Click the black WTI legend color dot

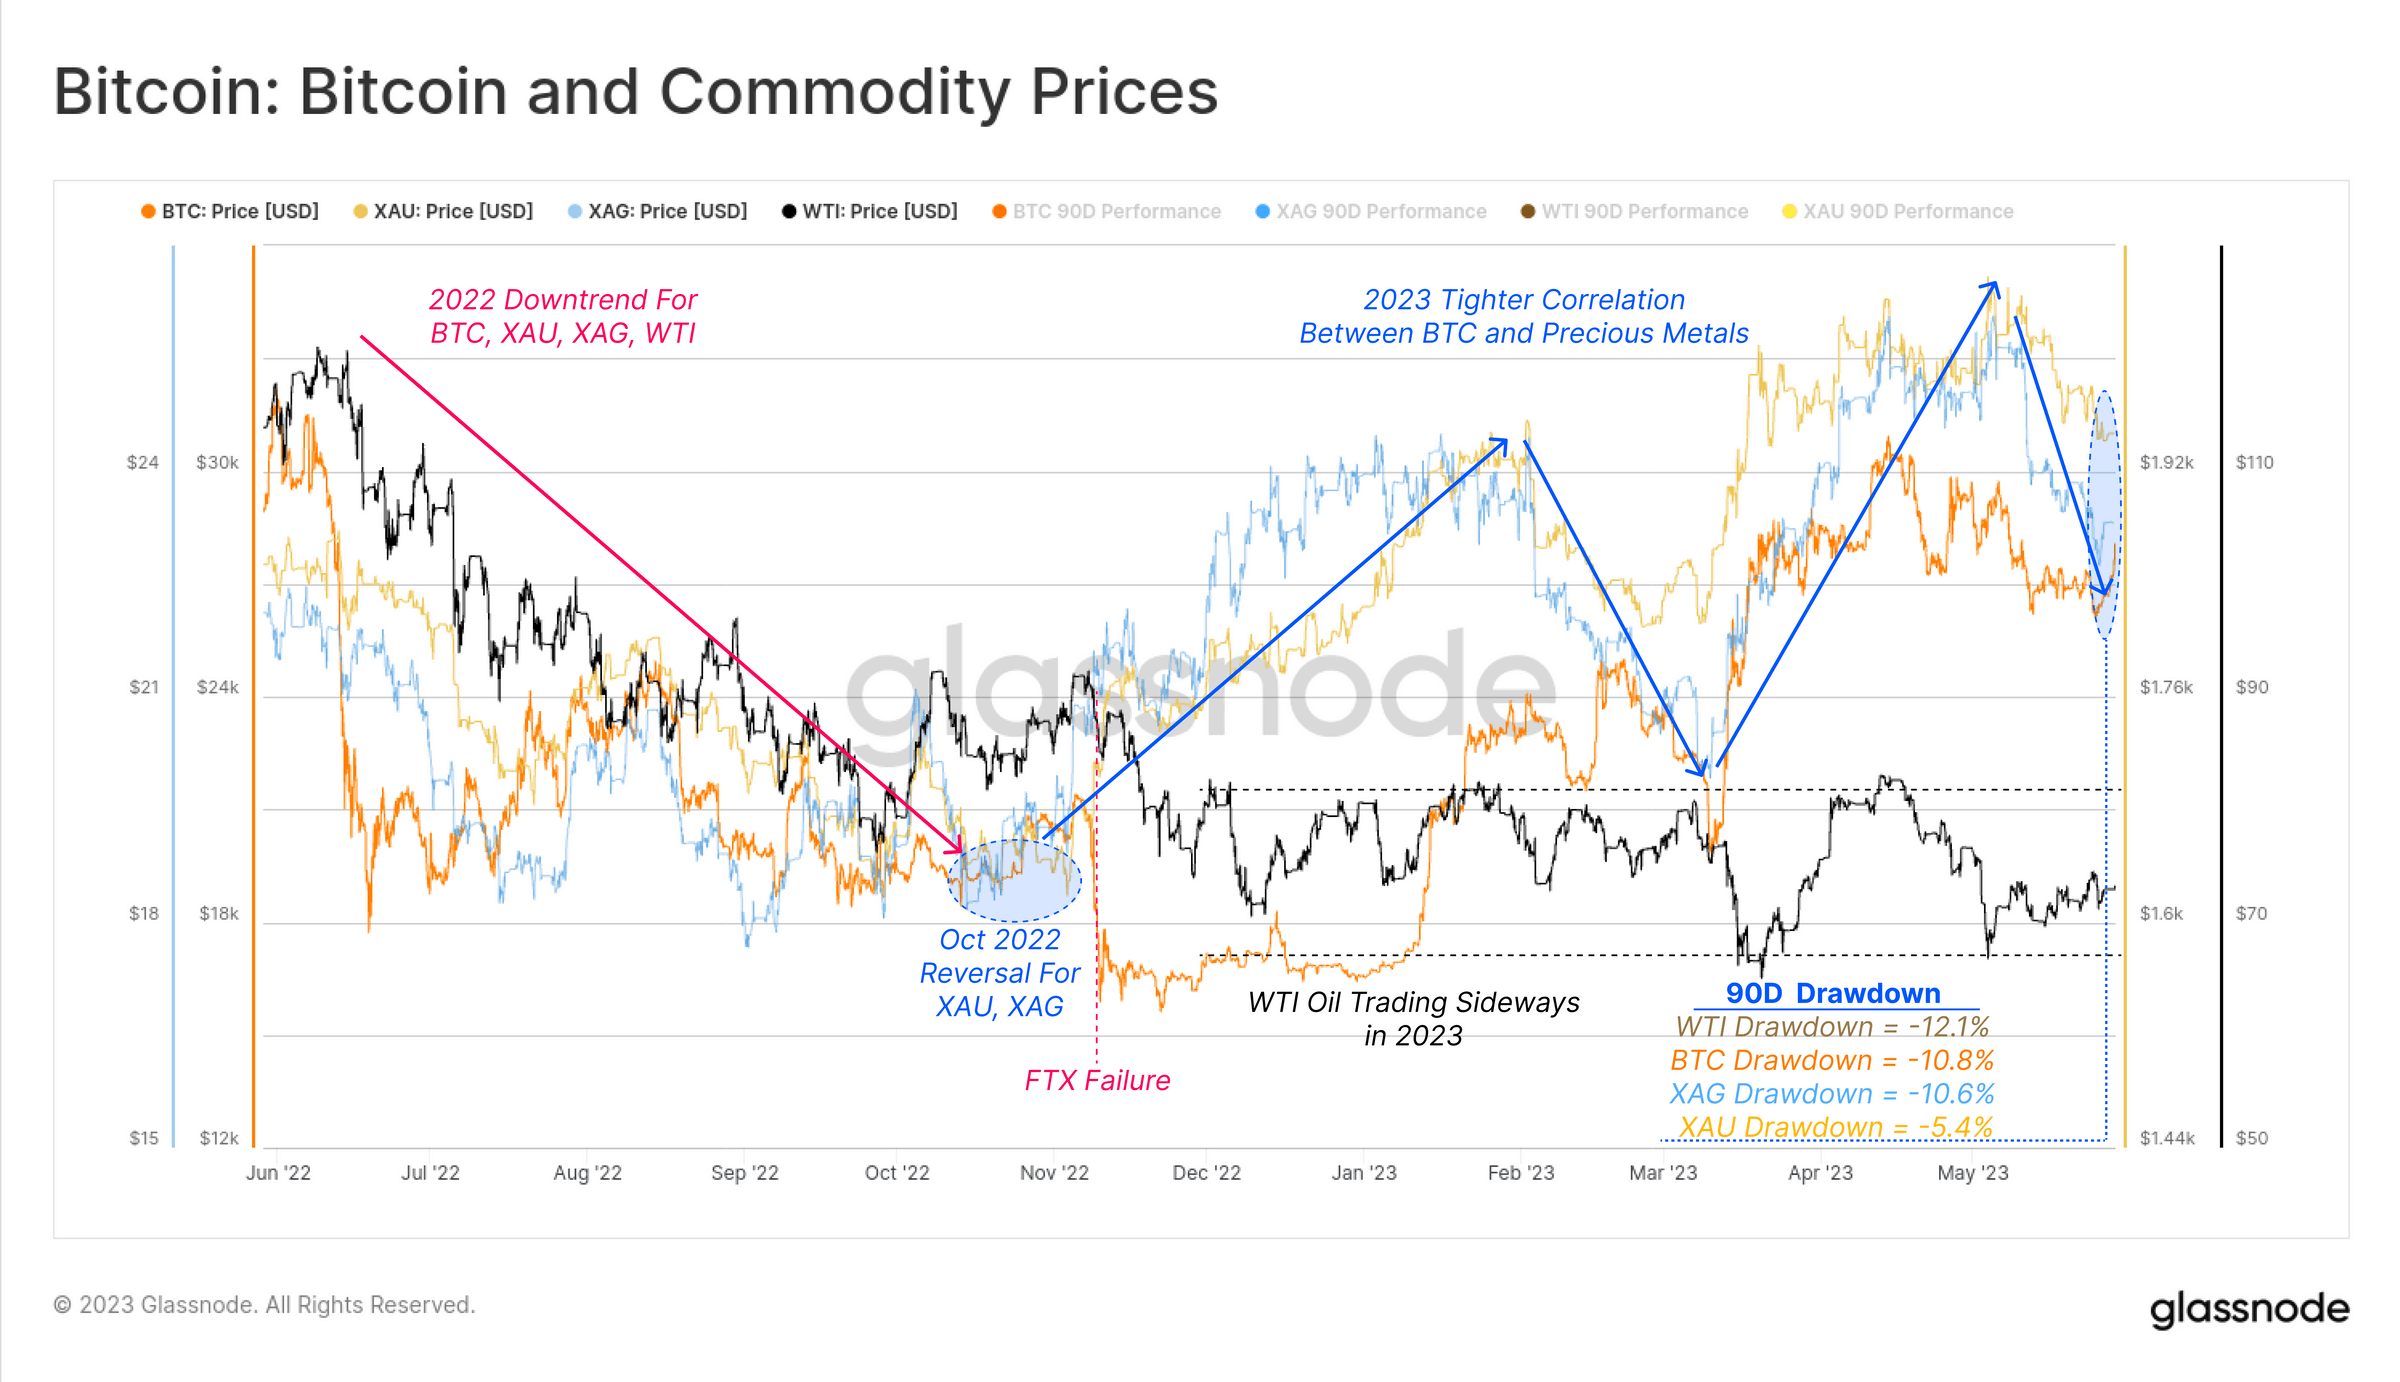[x=789, y=211]
